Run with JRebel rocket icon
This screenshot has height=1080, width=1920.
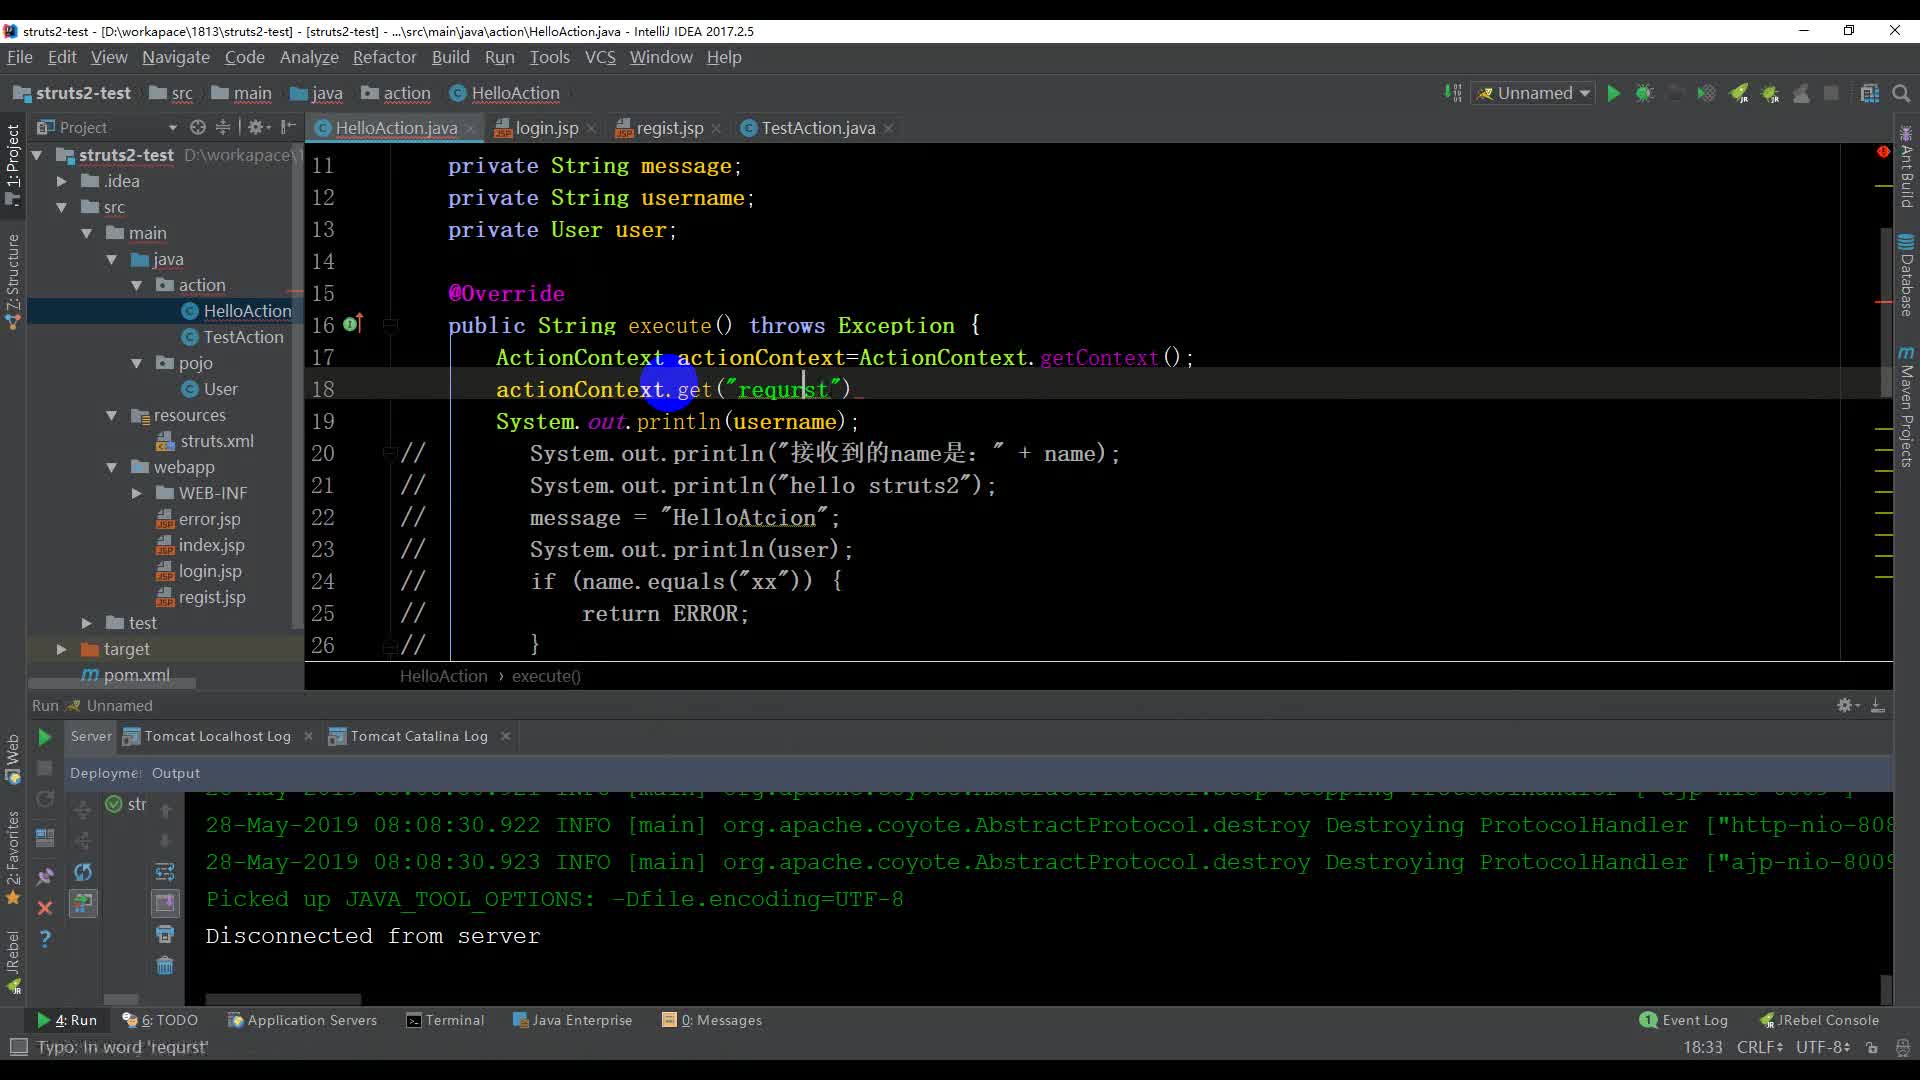point(1739,93)
